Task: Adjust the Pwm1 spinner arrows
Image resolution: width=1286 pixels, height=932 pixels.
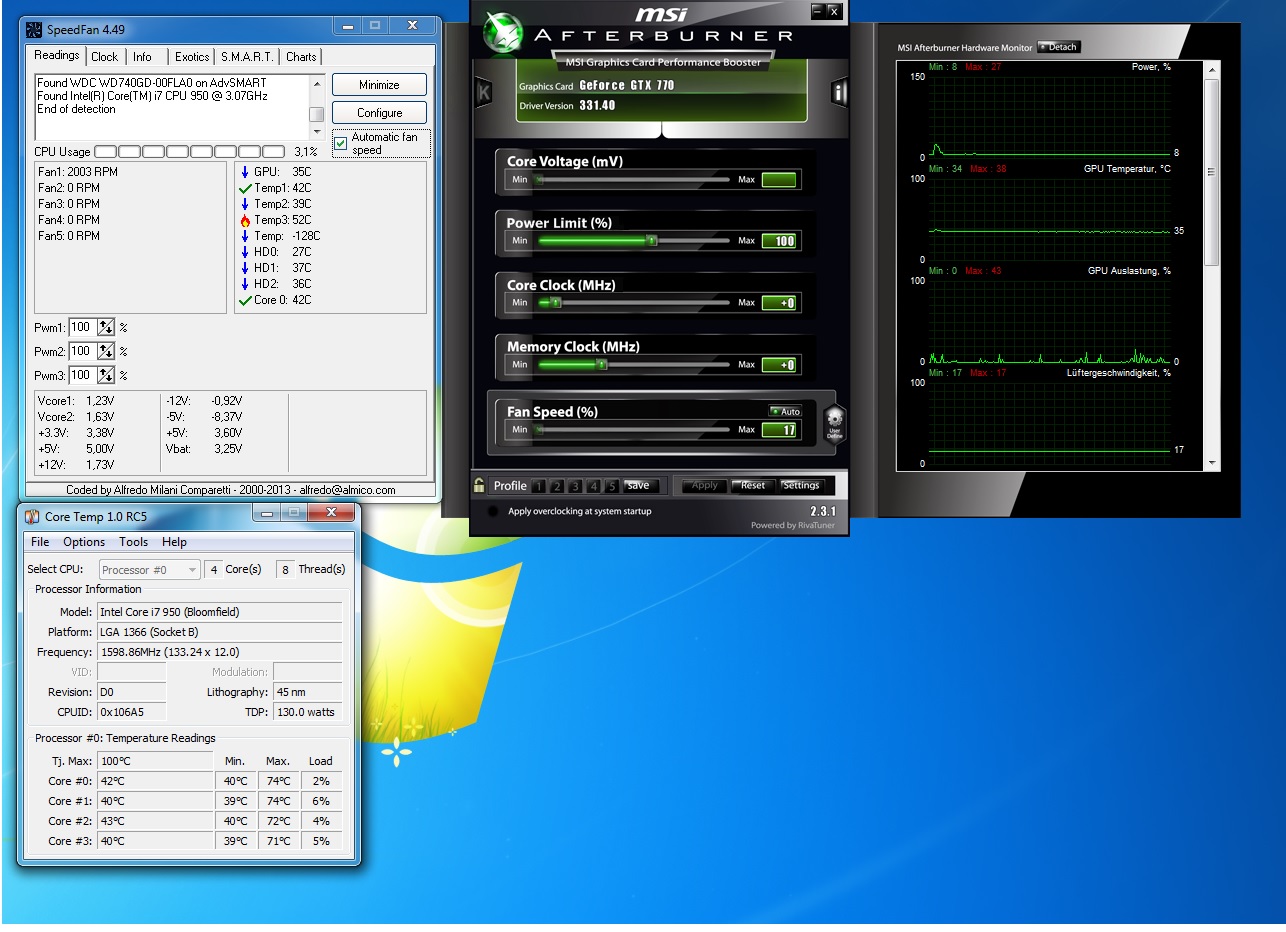Action: [x=107, y=327]
